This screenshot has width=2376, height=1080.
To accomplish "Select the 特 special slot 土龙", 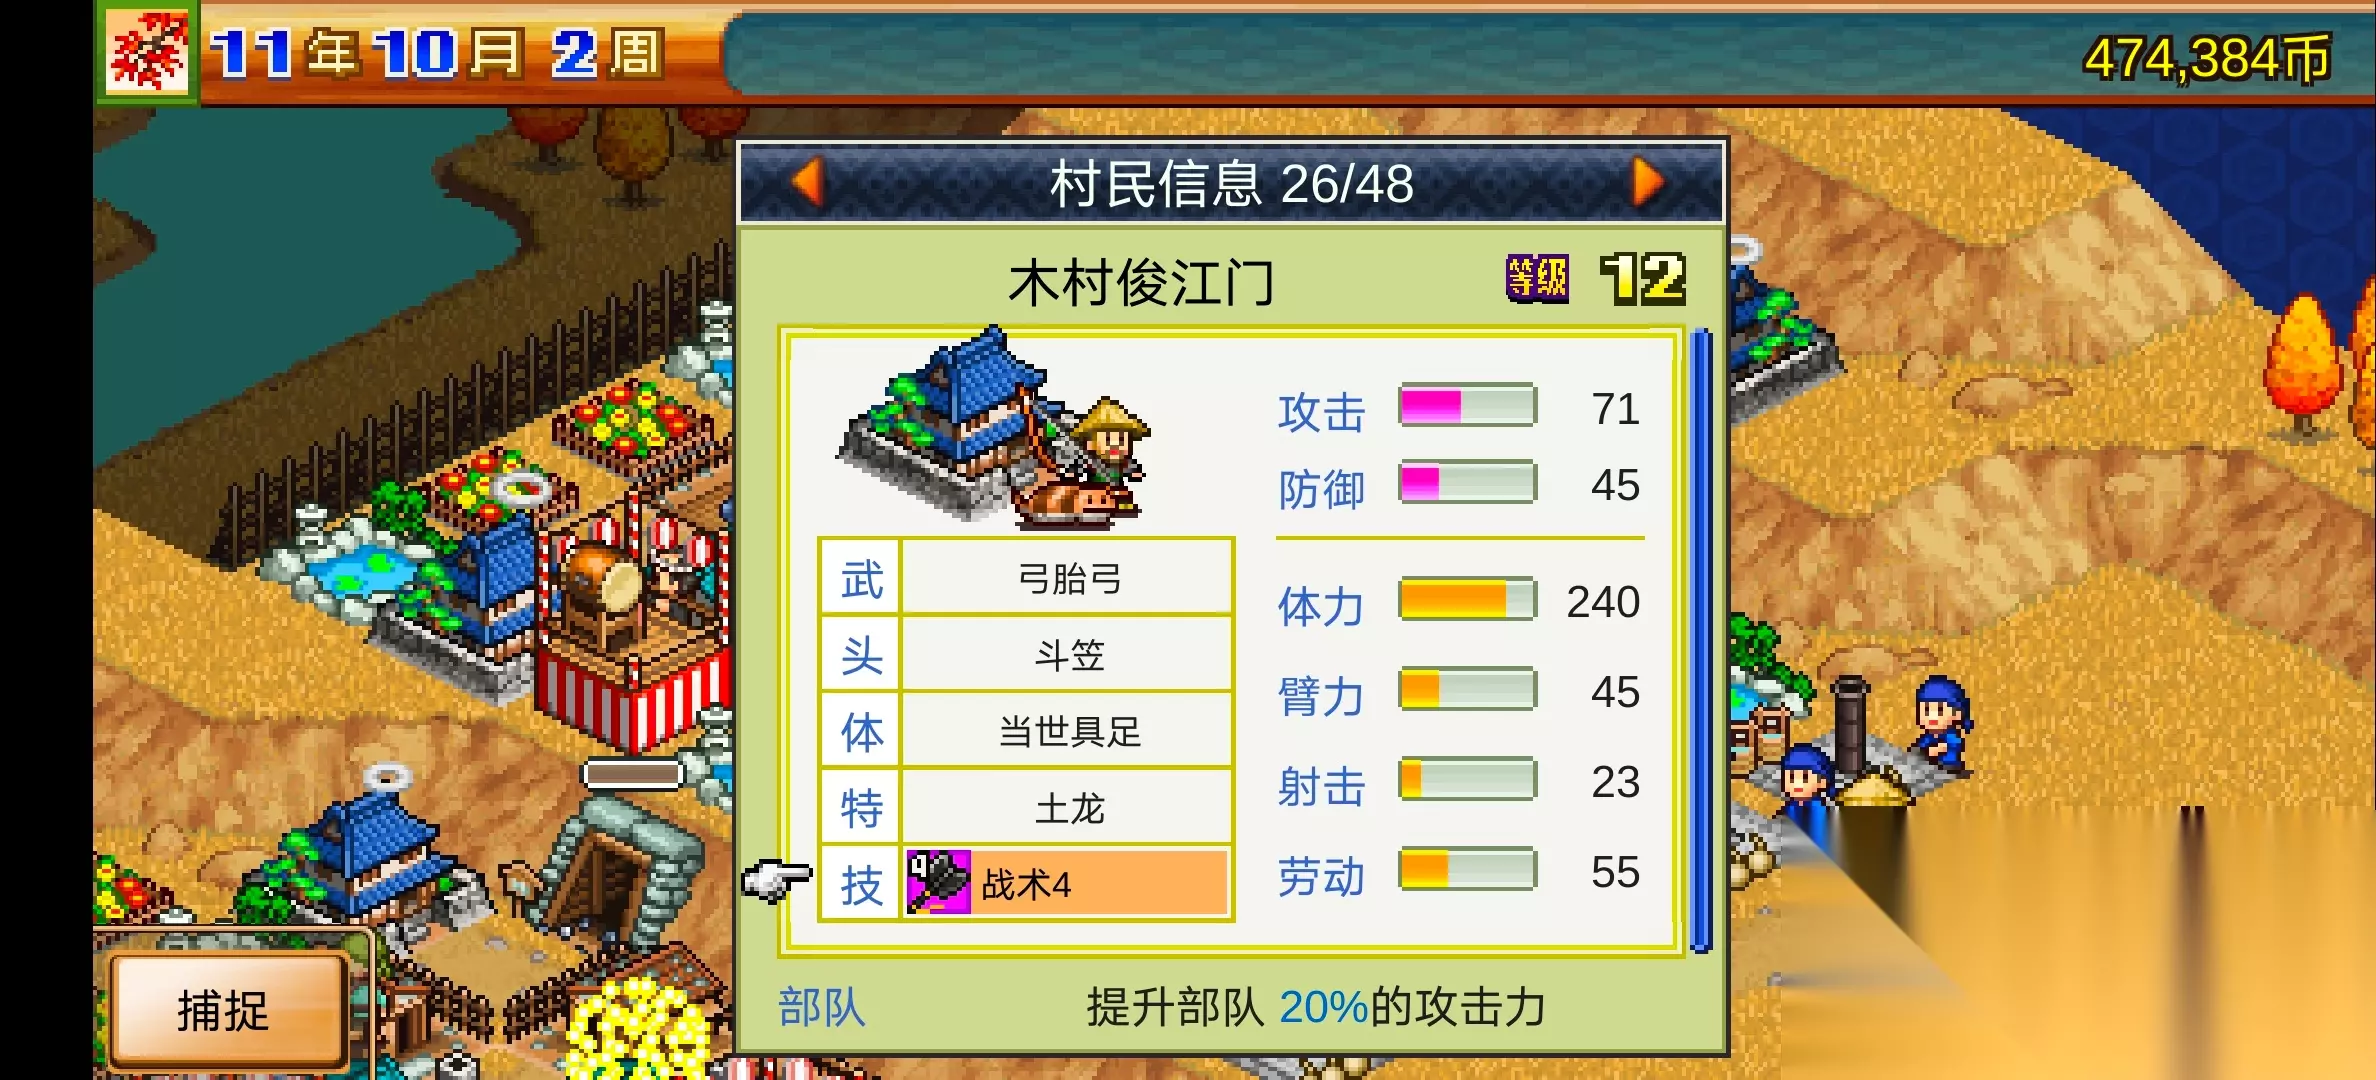I will [1027, 807].
